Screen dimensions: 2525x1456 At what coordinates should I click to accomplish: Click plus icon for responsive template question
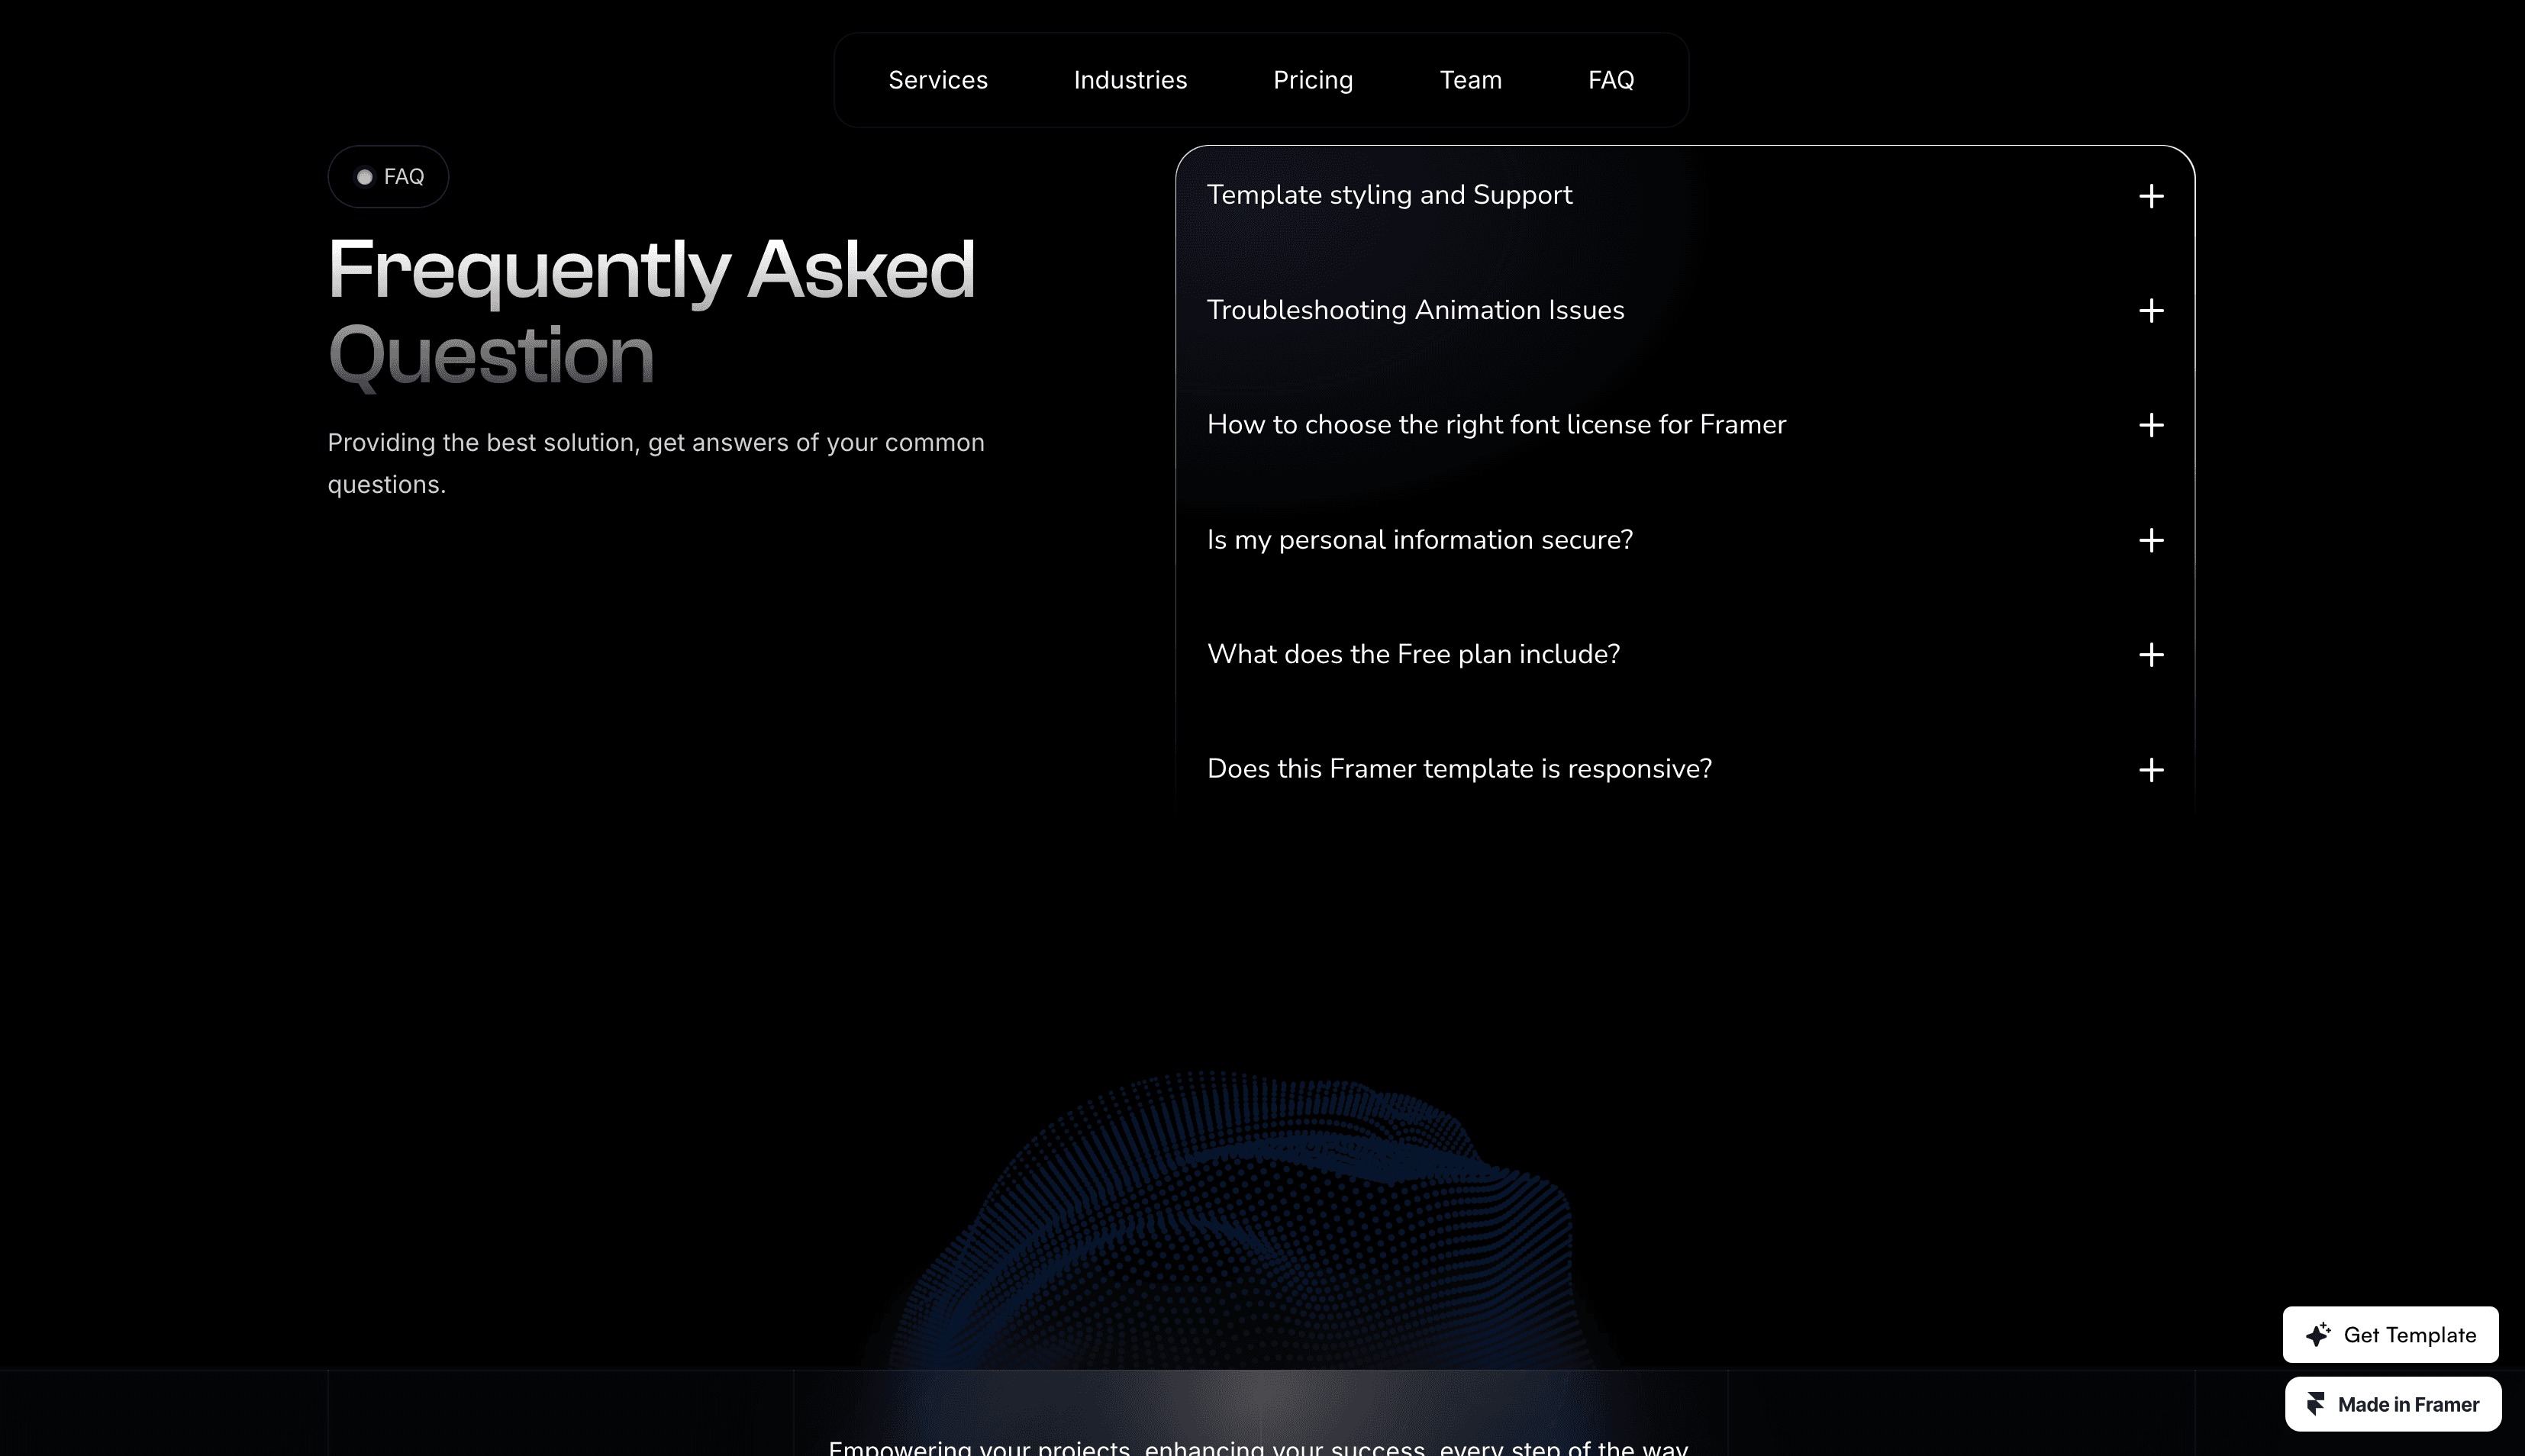coord(2150,770)
